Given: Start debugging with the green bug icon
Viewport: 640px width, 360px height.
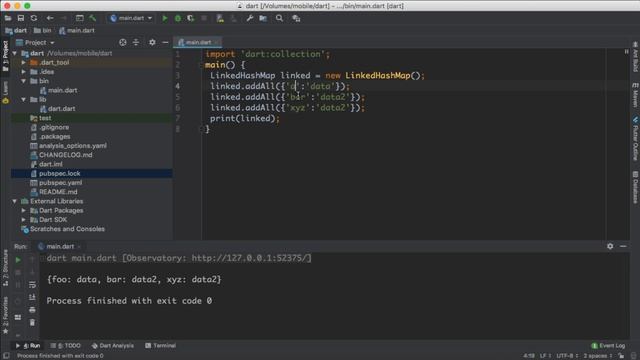Looking at the screenshot, I should pyautogui.click(x=178, y=18).
